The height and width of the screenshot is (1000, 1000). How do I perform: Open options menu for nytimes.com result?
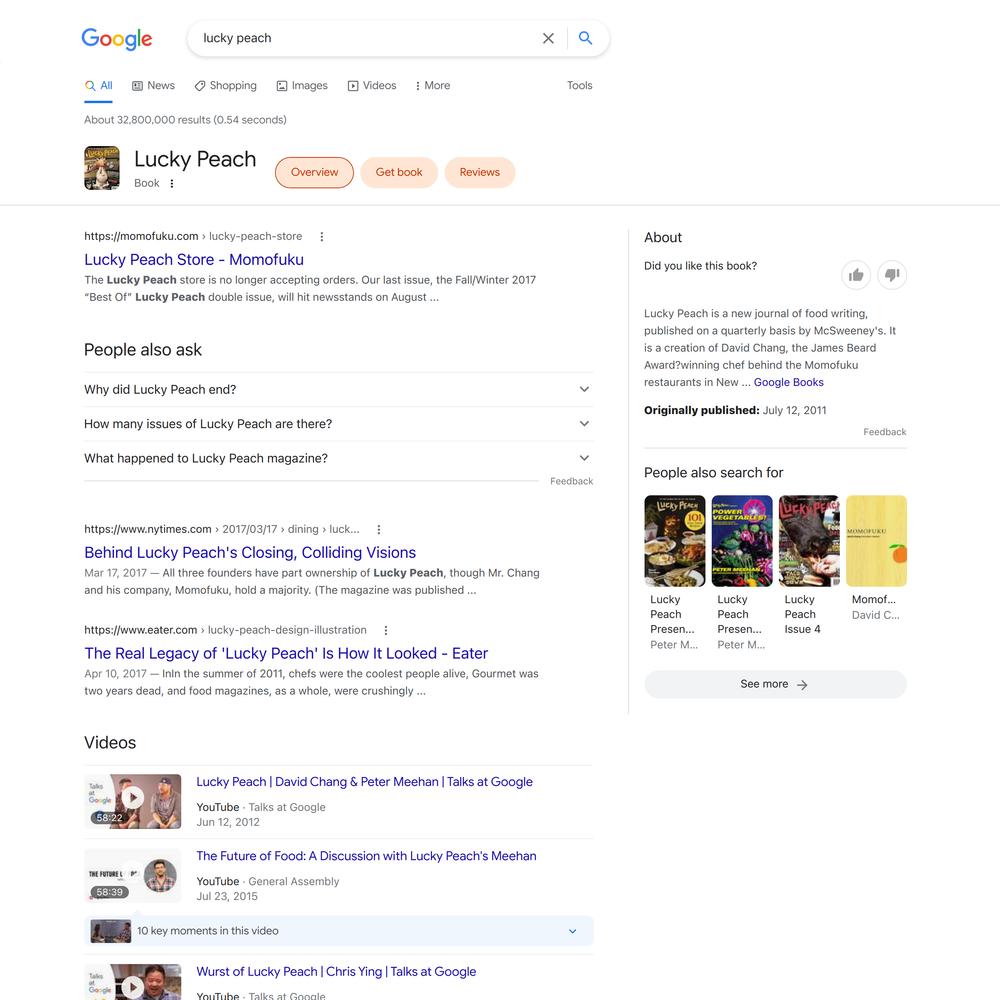click(x=379, y=530)
